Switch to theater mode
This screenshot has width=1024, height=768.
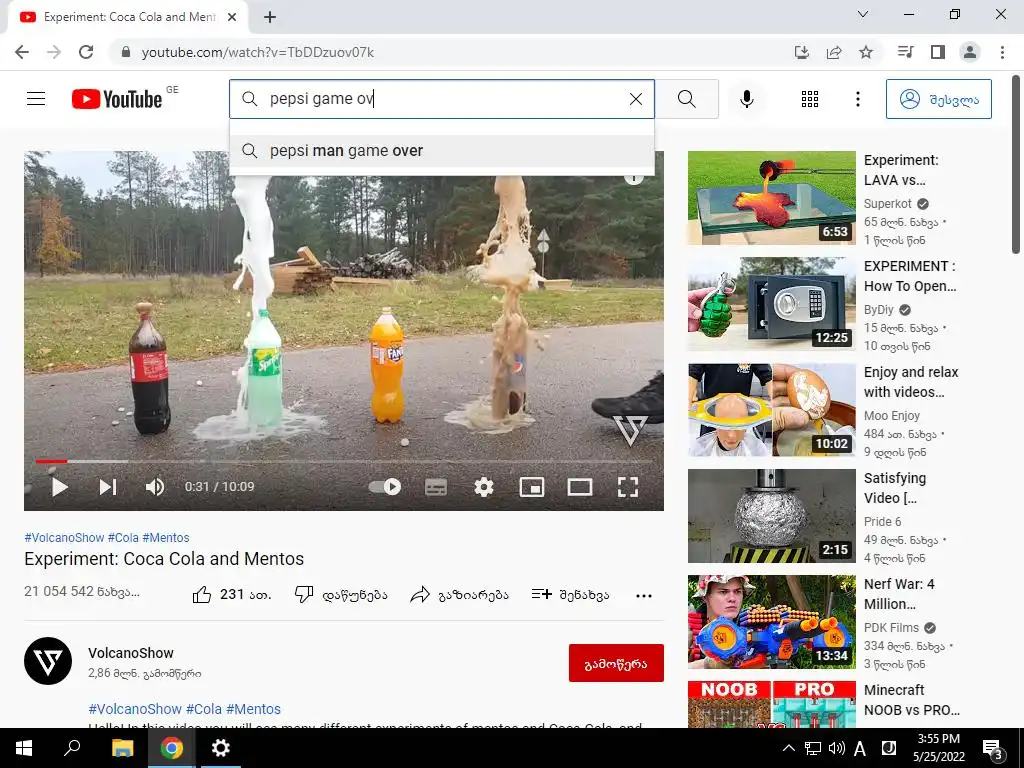(x=579, y=487)
